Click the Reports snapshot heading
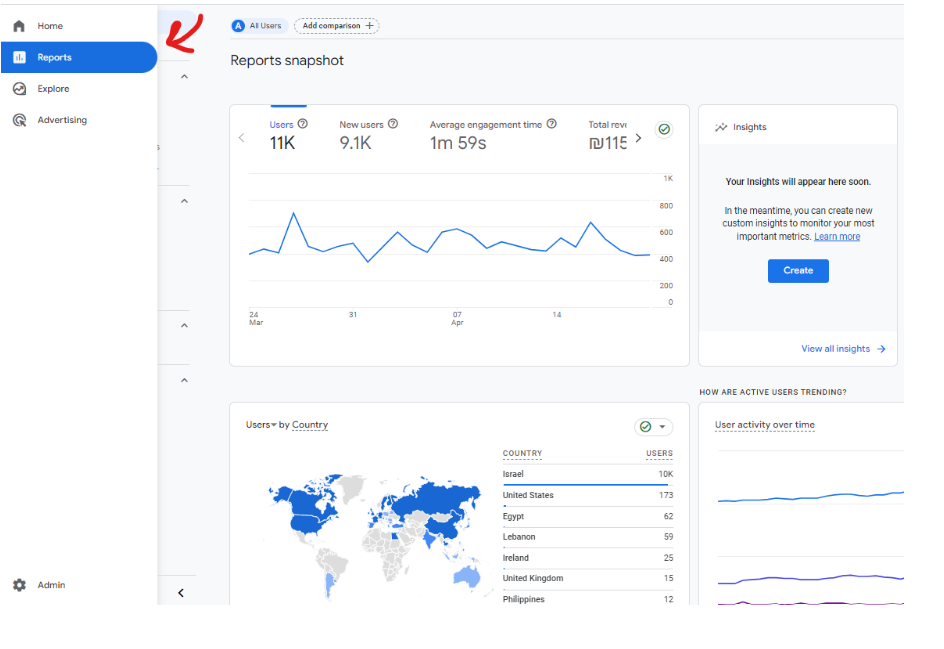Image resolution: width=944 pixels, height=649 pixels. pos(287,60)
